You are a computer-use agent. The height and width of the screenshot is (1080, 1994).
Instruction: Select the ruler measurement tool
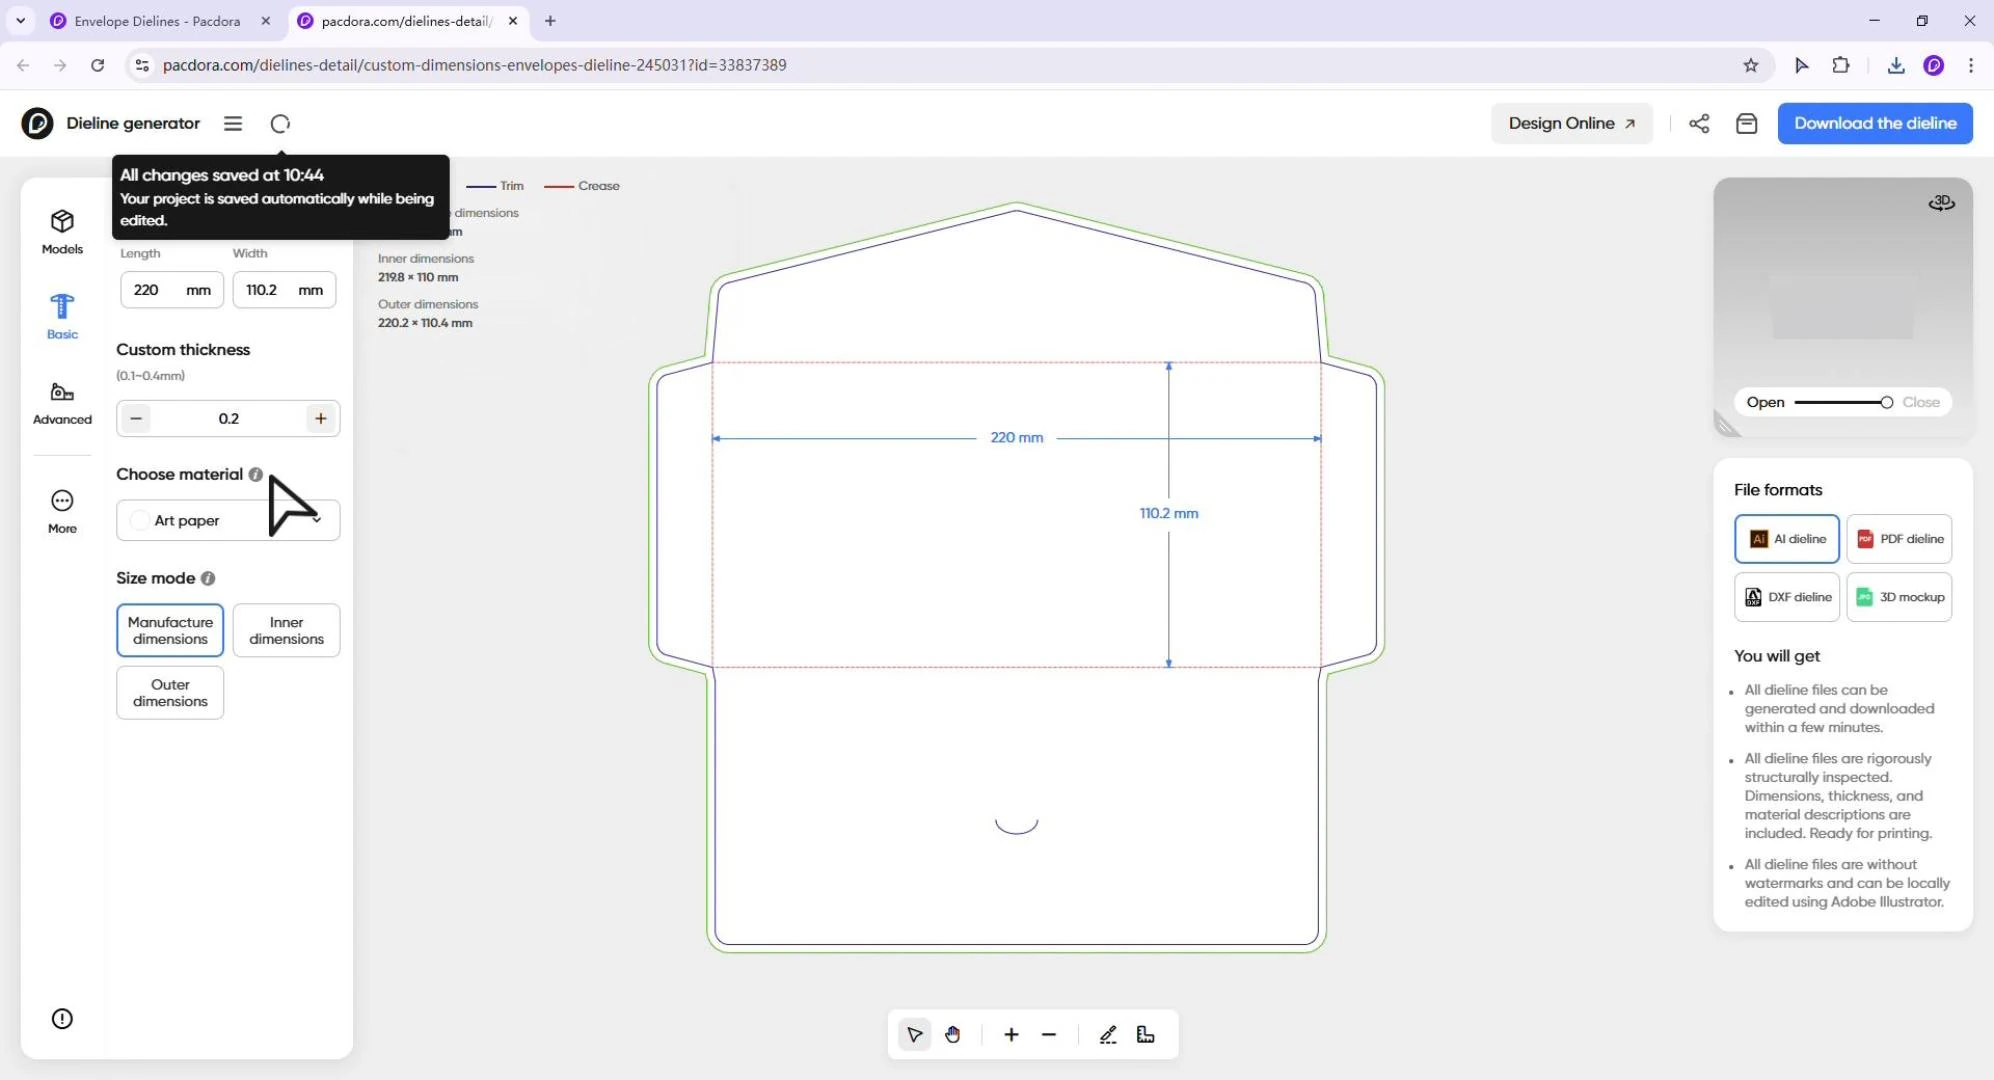(x=1146, y=1035)
